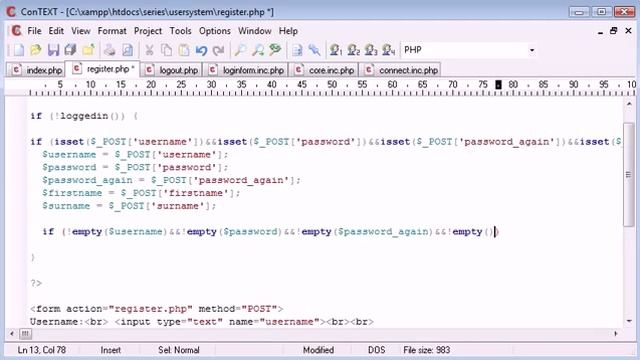Run user command 1 icon
Viewport: 640px width, 360px height.
coord(336,50)
